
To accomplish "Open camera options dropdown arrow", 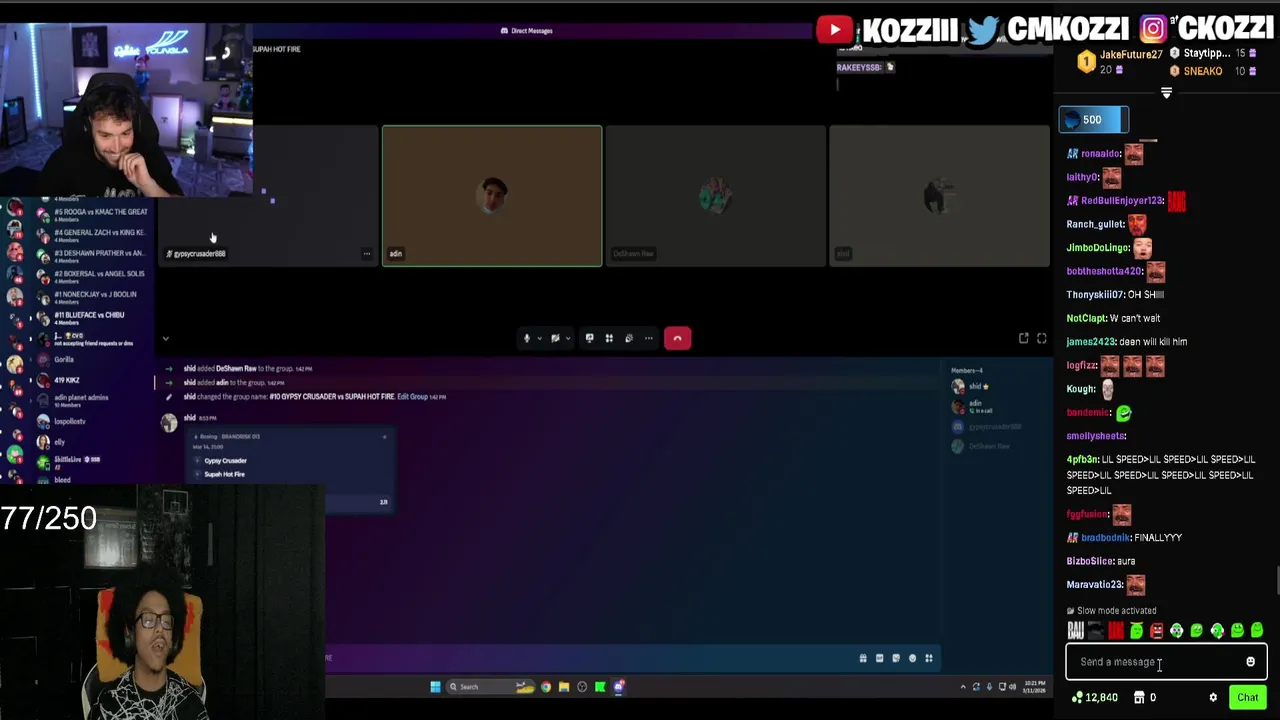I will 567,338.
